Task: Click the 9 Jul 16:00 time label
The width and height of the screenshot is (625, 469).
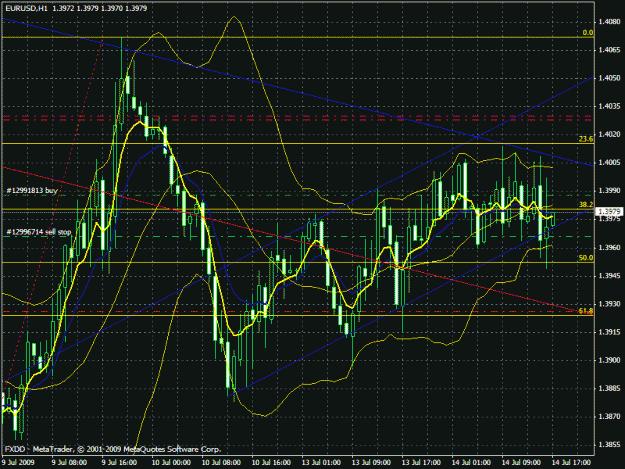Action: coord(119,463)
